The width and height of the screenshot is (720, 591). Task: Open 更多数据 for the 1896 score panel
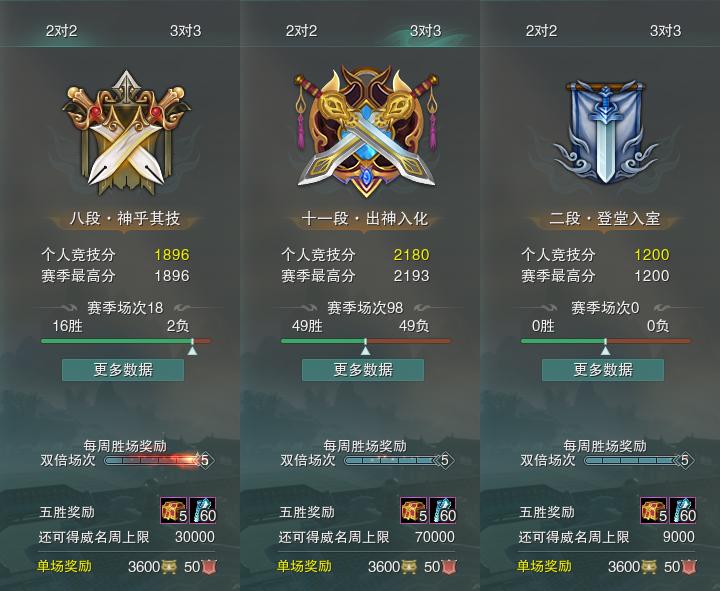click(123, 370)
